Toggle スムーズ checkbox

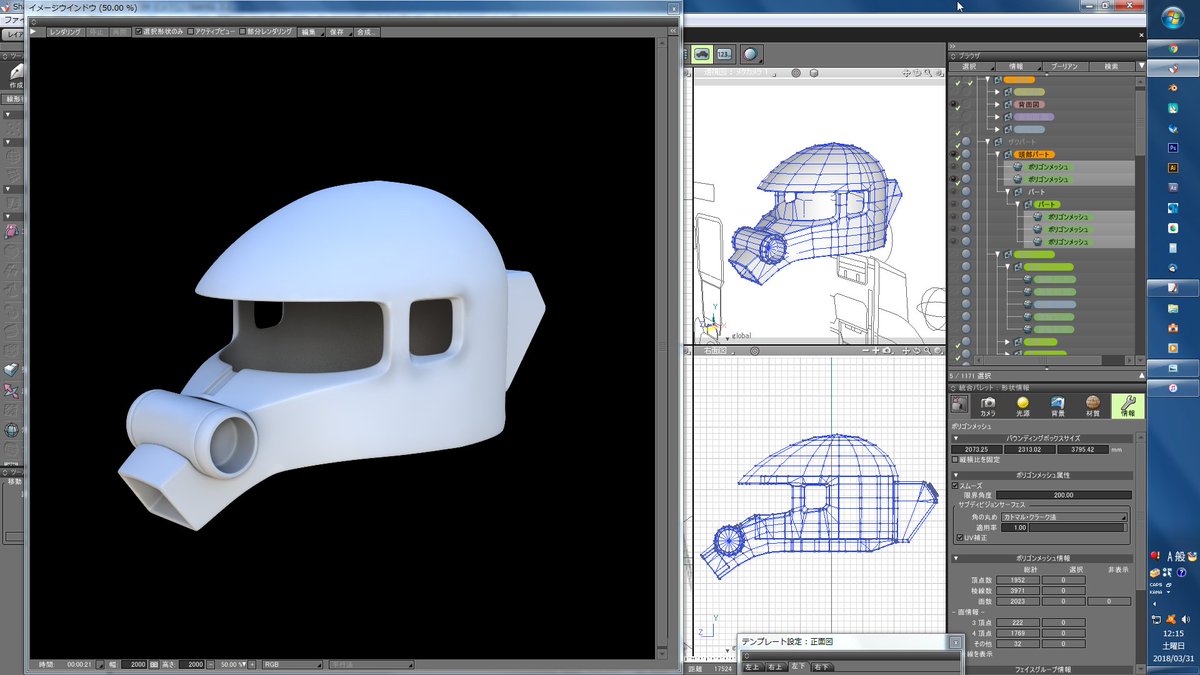coord(956,485)
